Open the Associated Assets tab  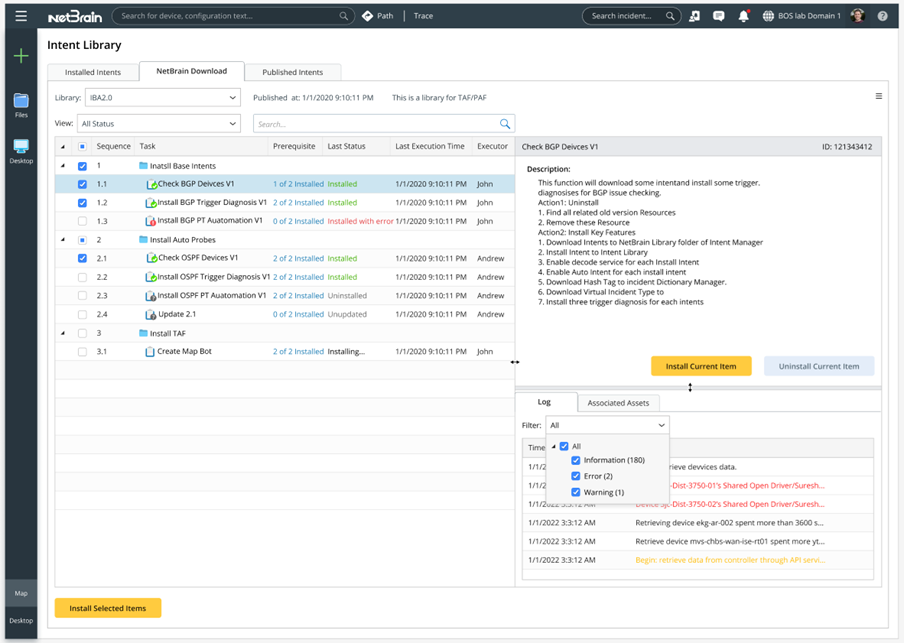618,403
